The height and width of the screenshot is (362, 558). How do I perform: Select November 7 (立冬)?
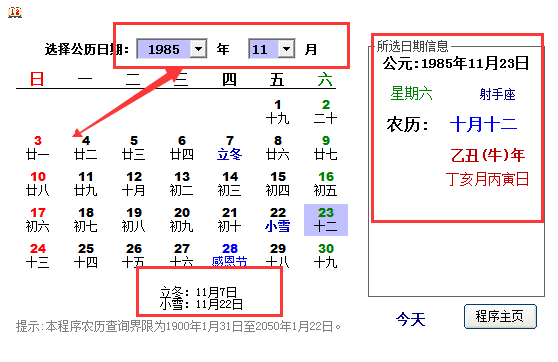click(x=230, y=148)
